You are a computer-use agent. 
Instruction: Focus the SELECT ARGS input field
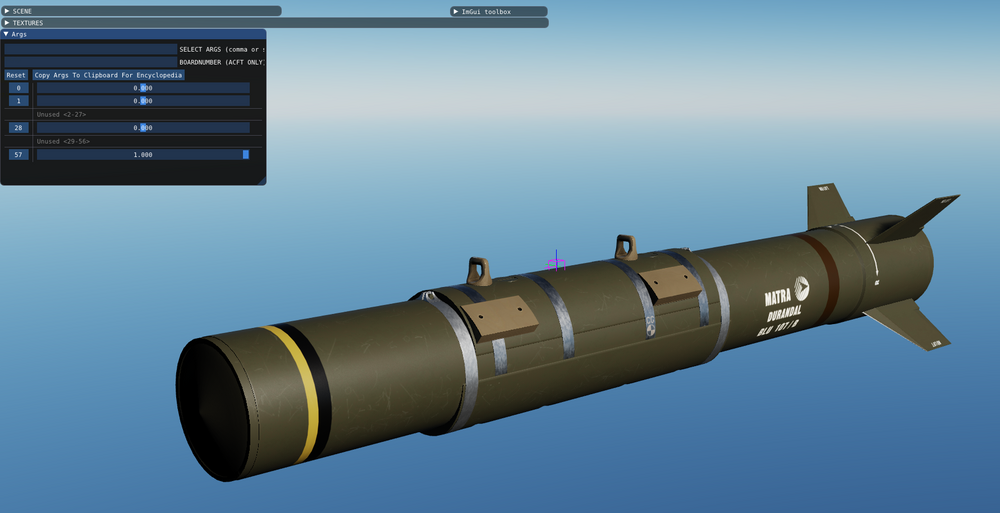pos(91,49)
